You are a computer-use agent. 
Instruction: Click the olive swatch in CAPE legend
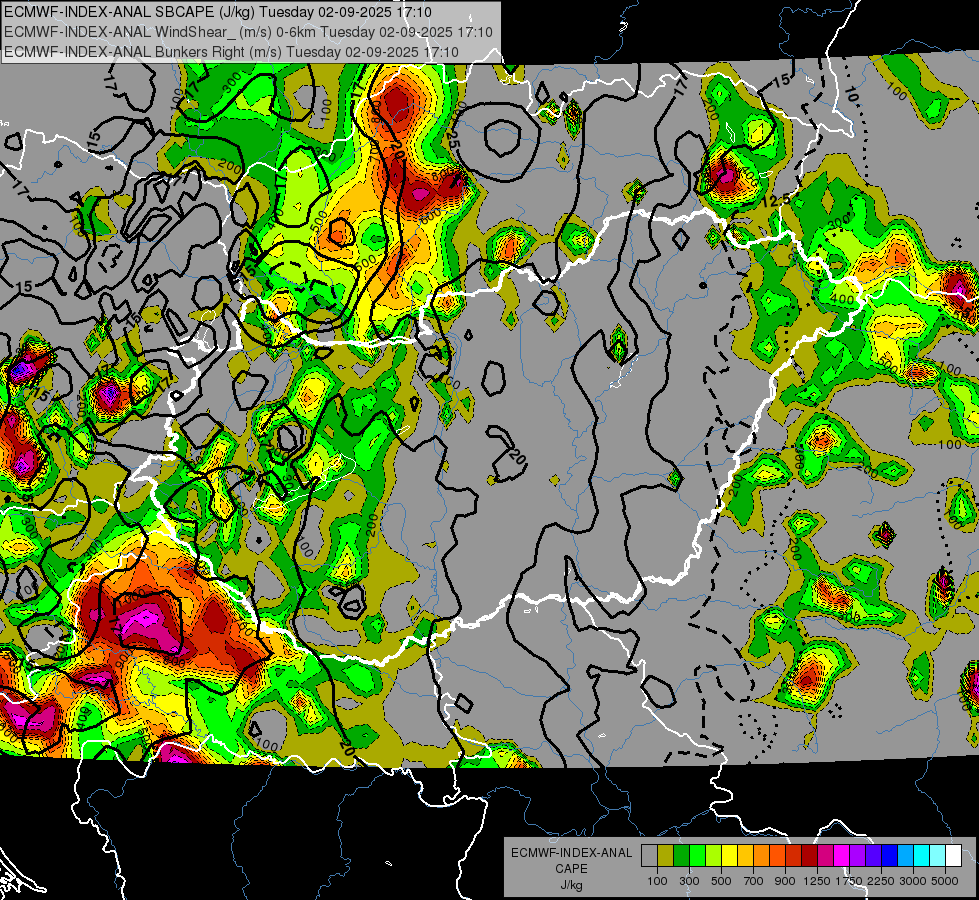[x=666, y=856]
